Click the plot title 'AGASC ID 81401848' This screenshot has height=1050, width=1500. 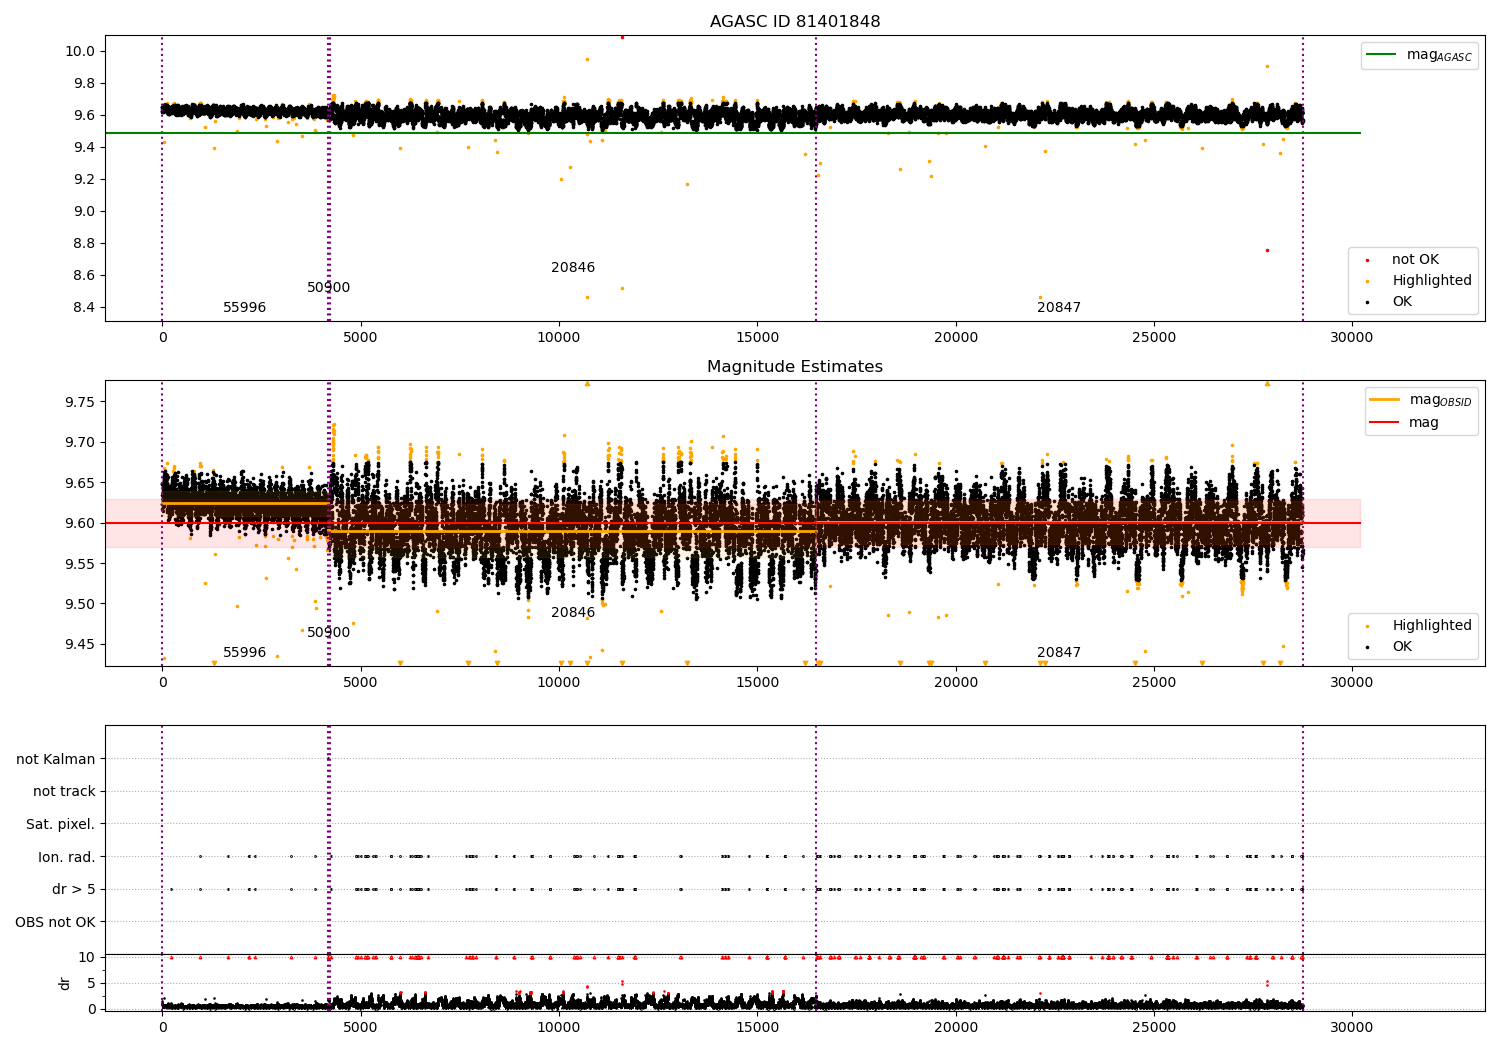click(x=795, y=22)
